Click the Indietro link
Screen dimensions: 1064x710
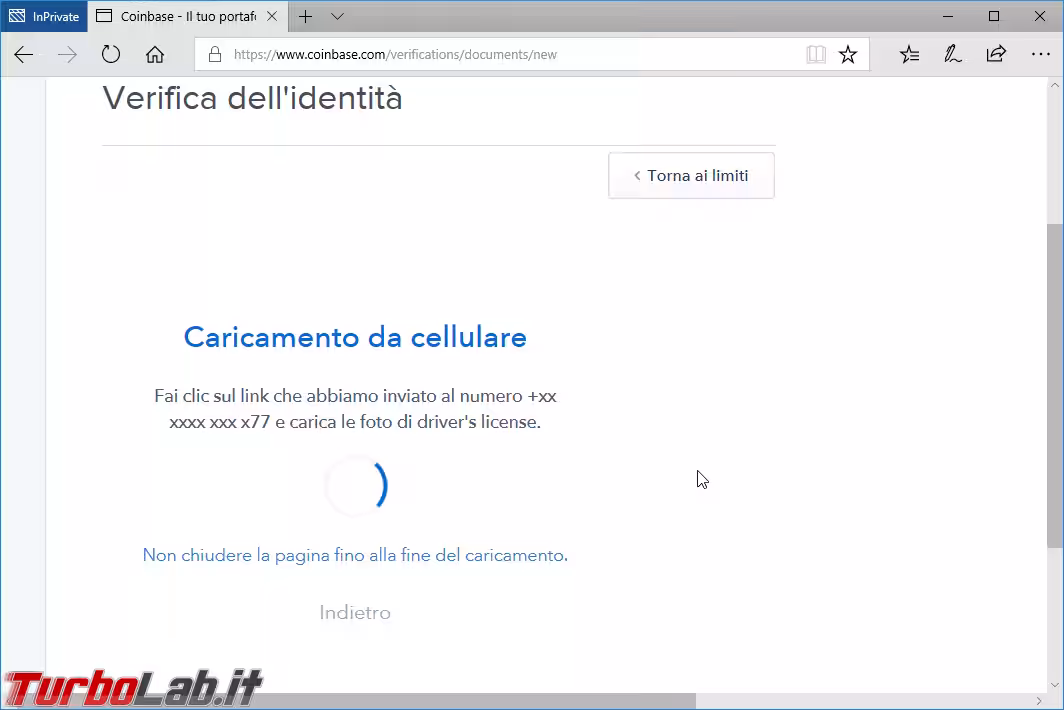pos(355,612)
